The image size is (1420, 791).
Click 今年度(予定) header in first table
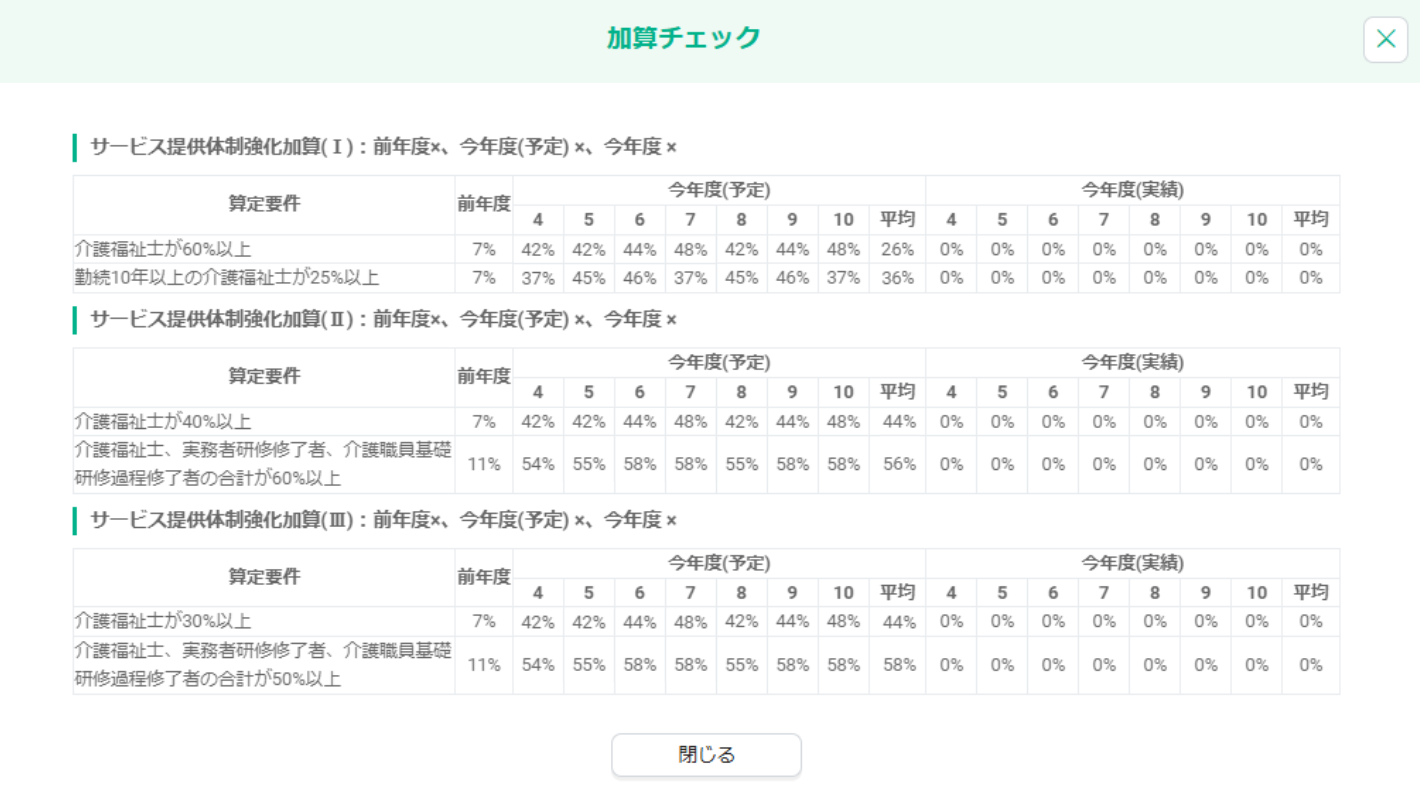pyautogui.click(x=719, y=190)
